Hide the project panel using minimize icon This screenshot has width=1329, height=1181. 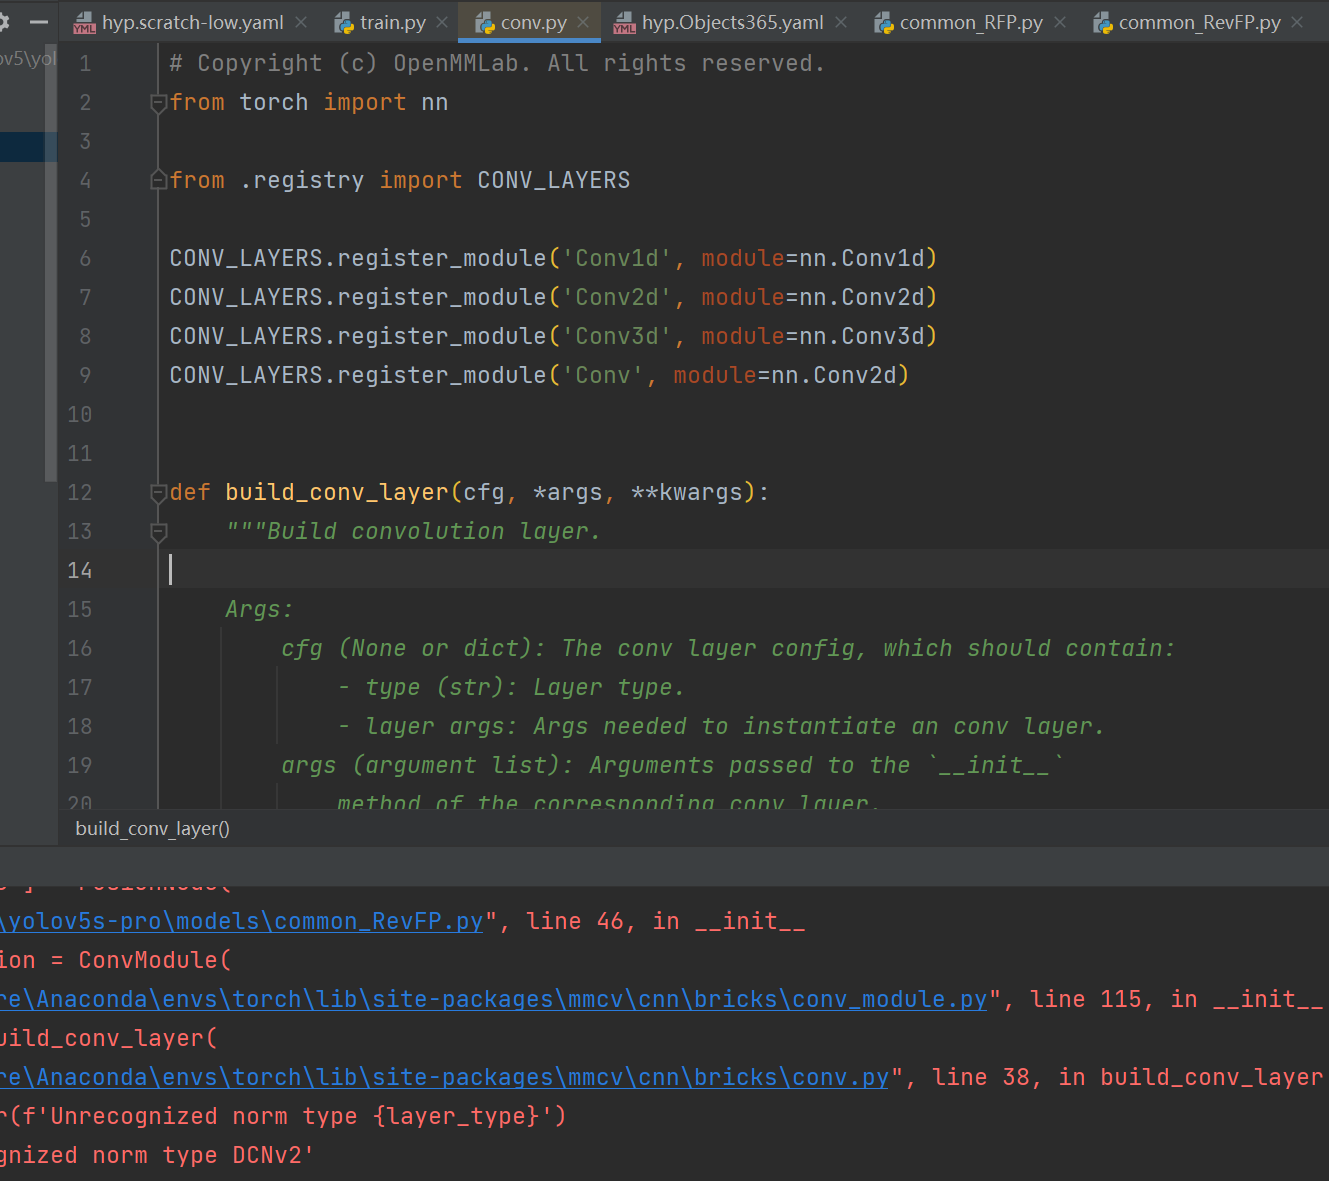[39, 22]
